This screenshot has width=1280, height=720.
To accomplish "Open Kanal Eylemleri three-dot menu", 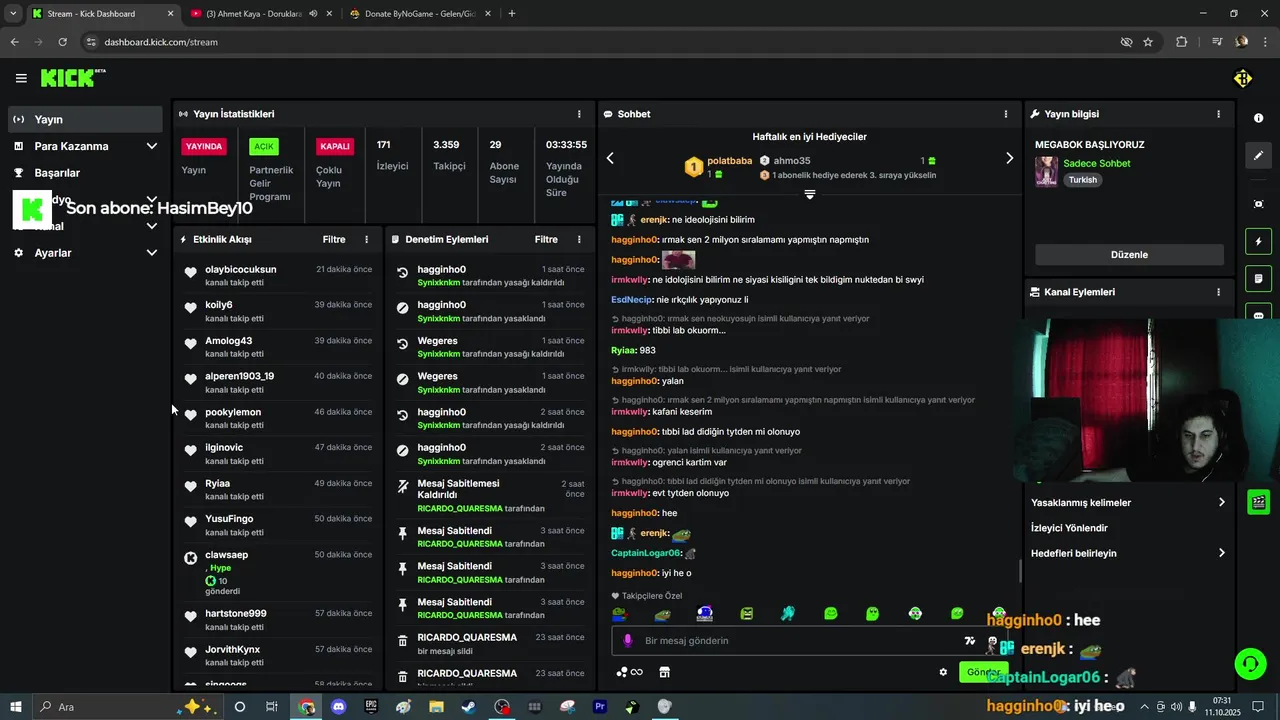I will pyautogui.click(x=1218, y=292).
